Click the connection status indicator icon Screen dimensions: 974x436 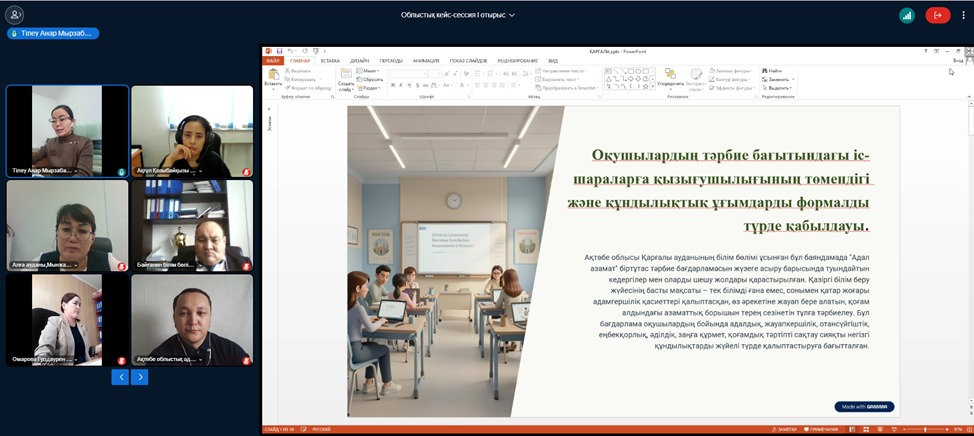(906, 15)
